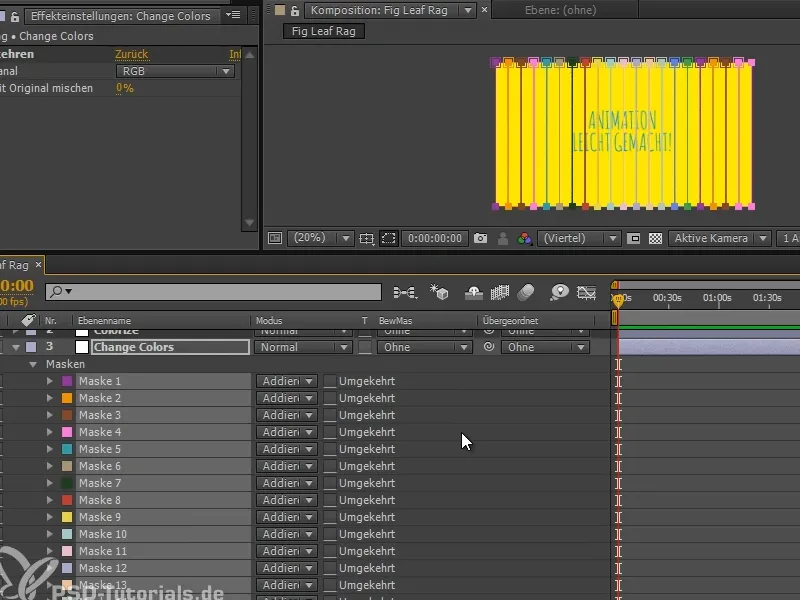Toggle Umgekehrt checkbox for Maske 8
The width and height of the screenshot is (800, 600).
(x=330, y=500)
